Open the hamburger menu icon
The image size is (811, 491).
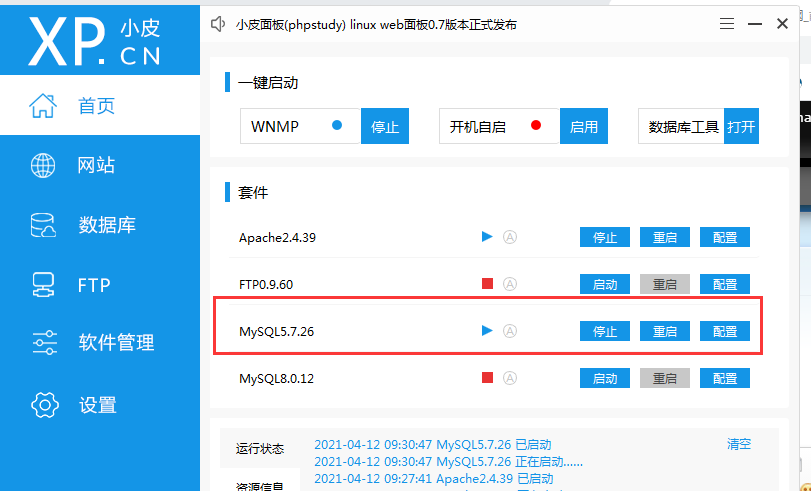(727, 24)
